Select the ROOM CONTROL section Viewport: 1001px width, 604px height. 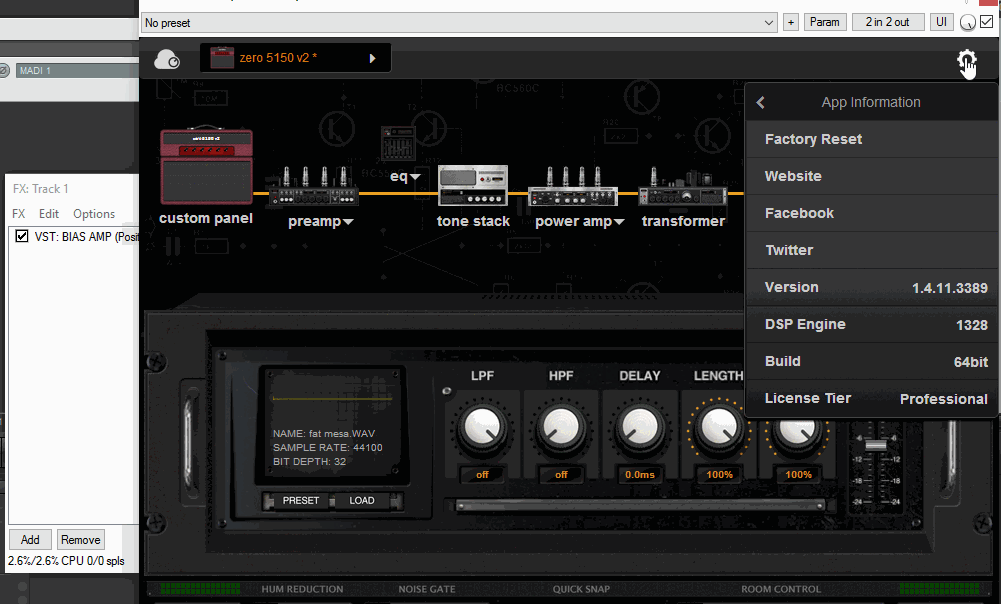pos(781,589)
